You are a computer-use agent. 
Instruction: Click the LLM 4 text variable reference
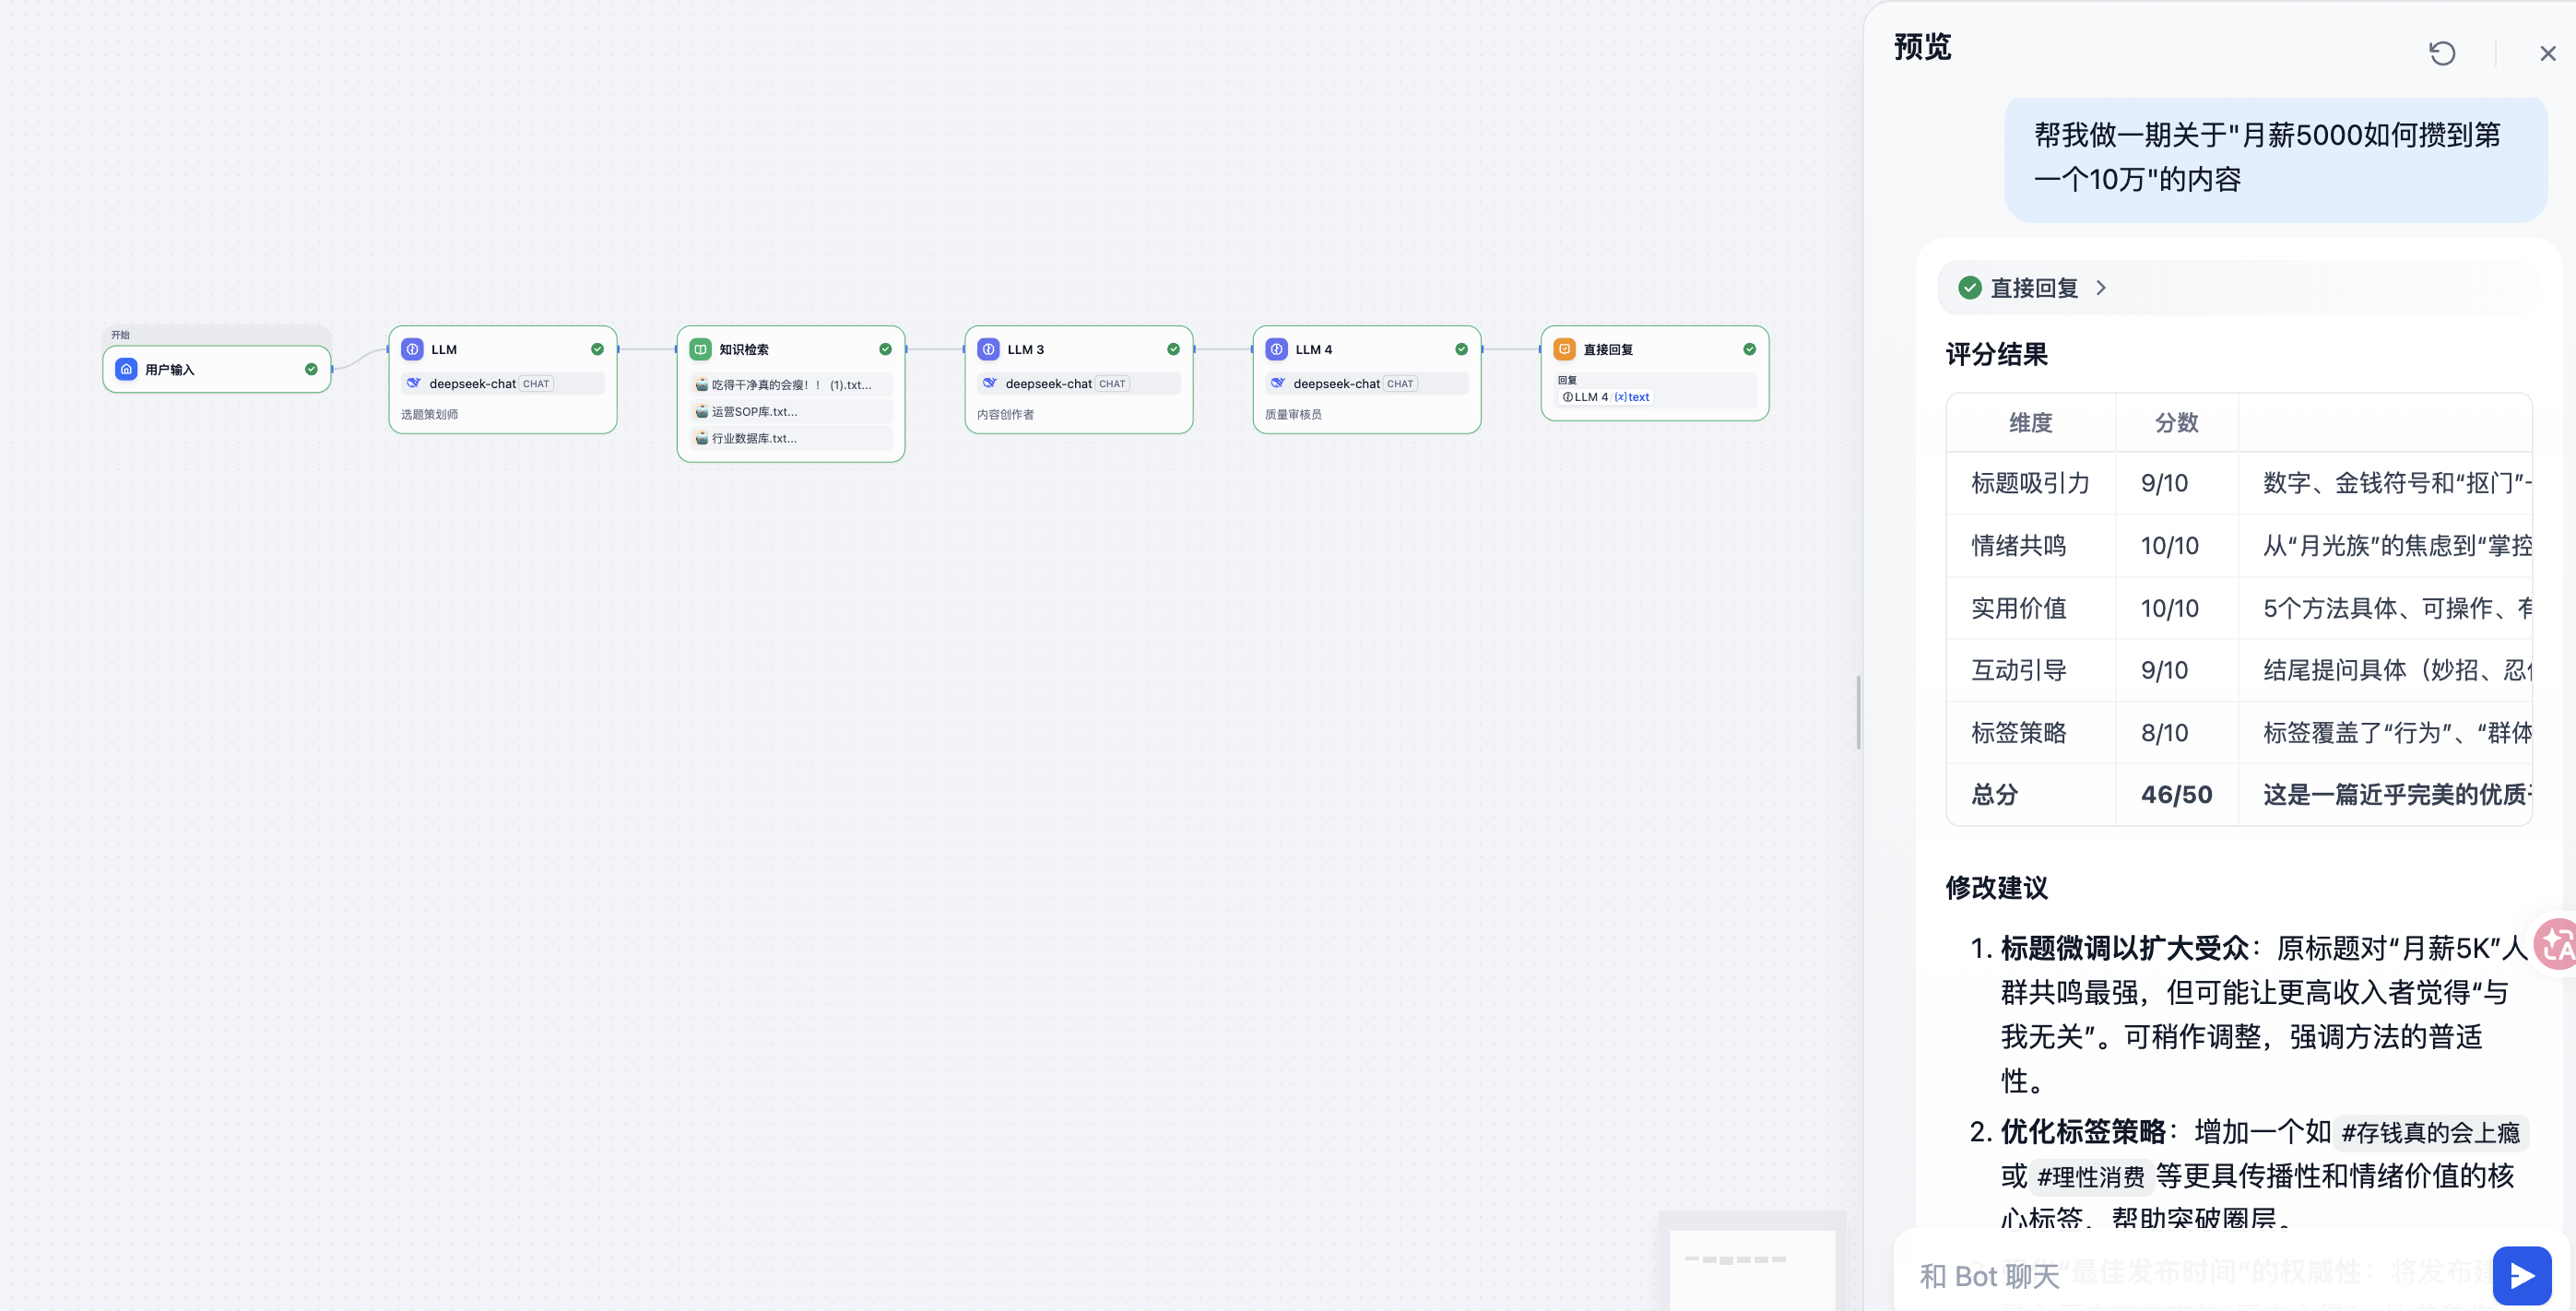click(x=1606, y=397)
